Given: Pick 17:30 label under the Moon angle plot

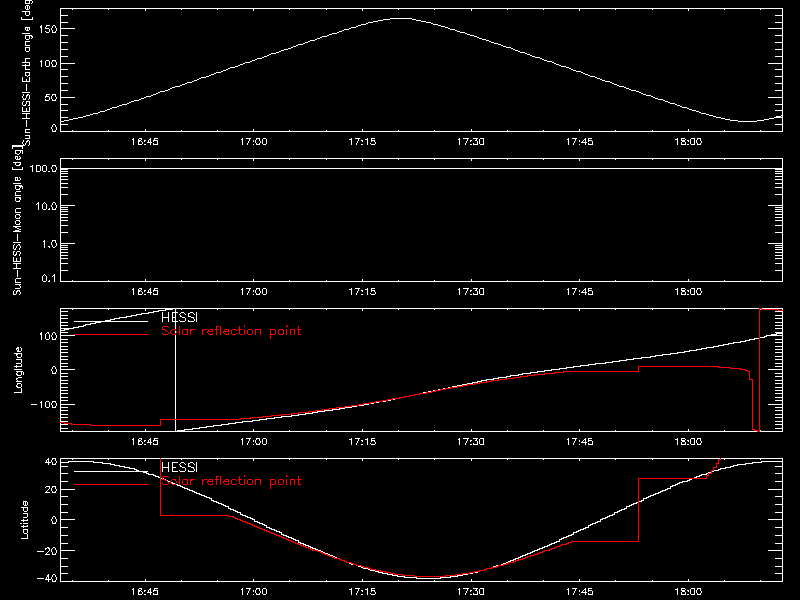Looking at the screenshot, I should point(471,292).
